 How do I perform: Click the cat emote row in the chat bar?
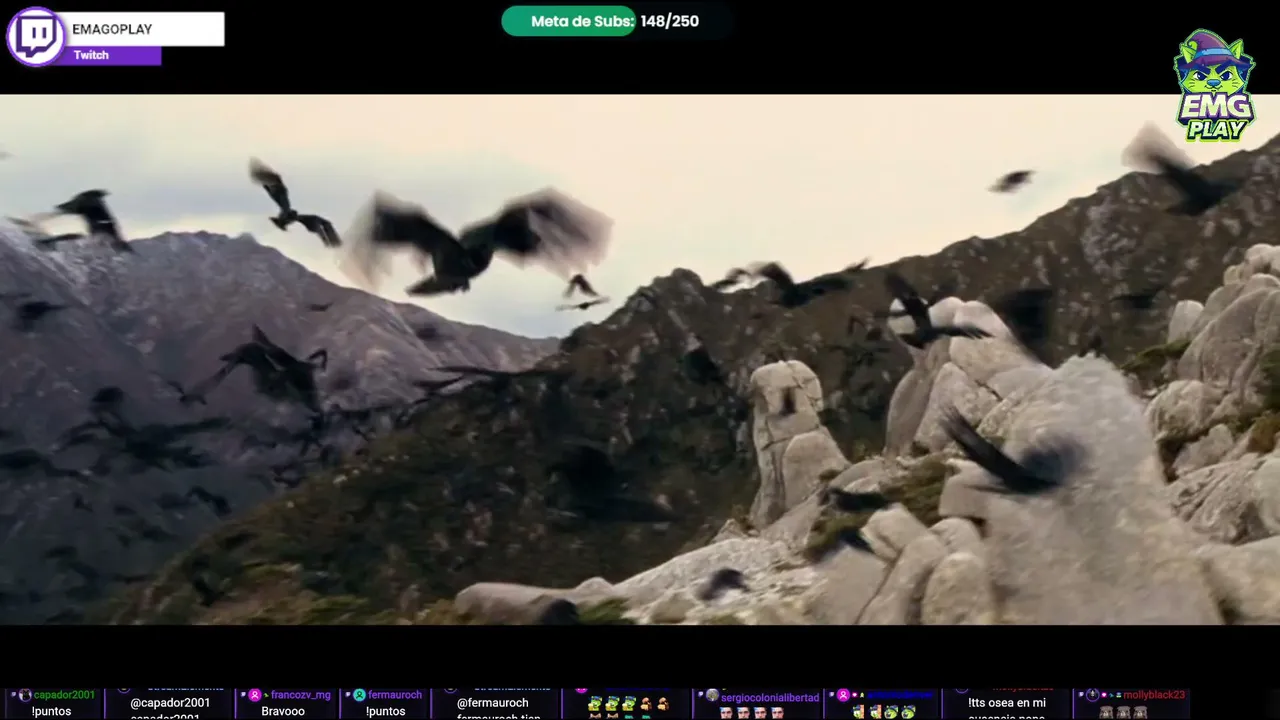(629, 705)
